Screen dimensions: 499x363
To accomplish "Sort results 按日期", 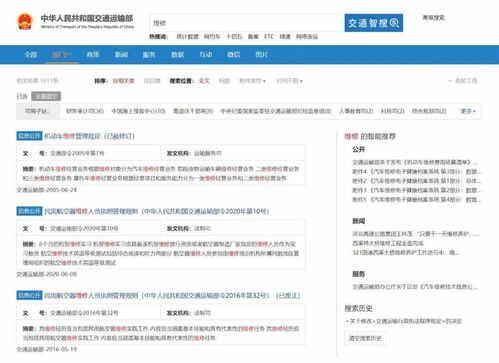I will point(152,81).
